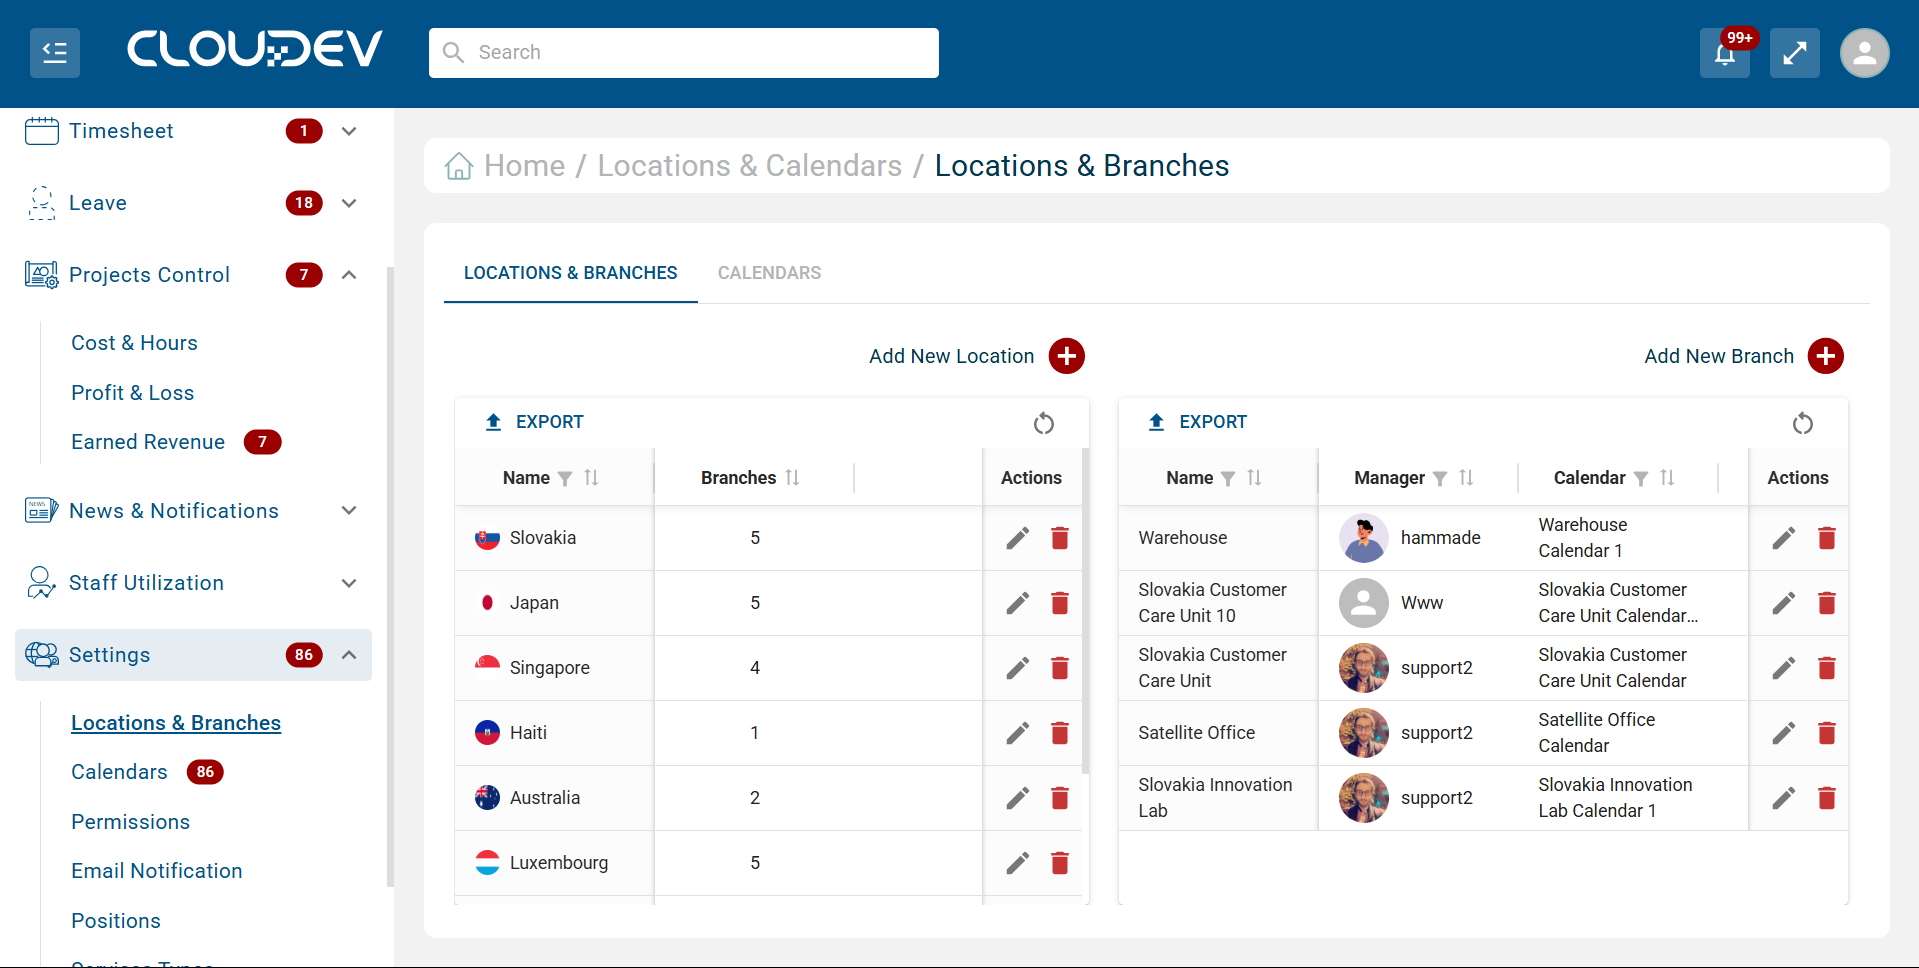The image size is (1919, 968).
Task: Toggle fullscreen with the expand arrows icon
Action: [1795, 53]
